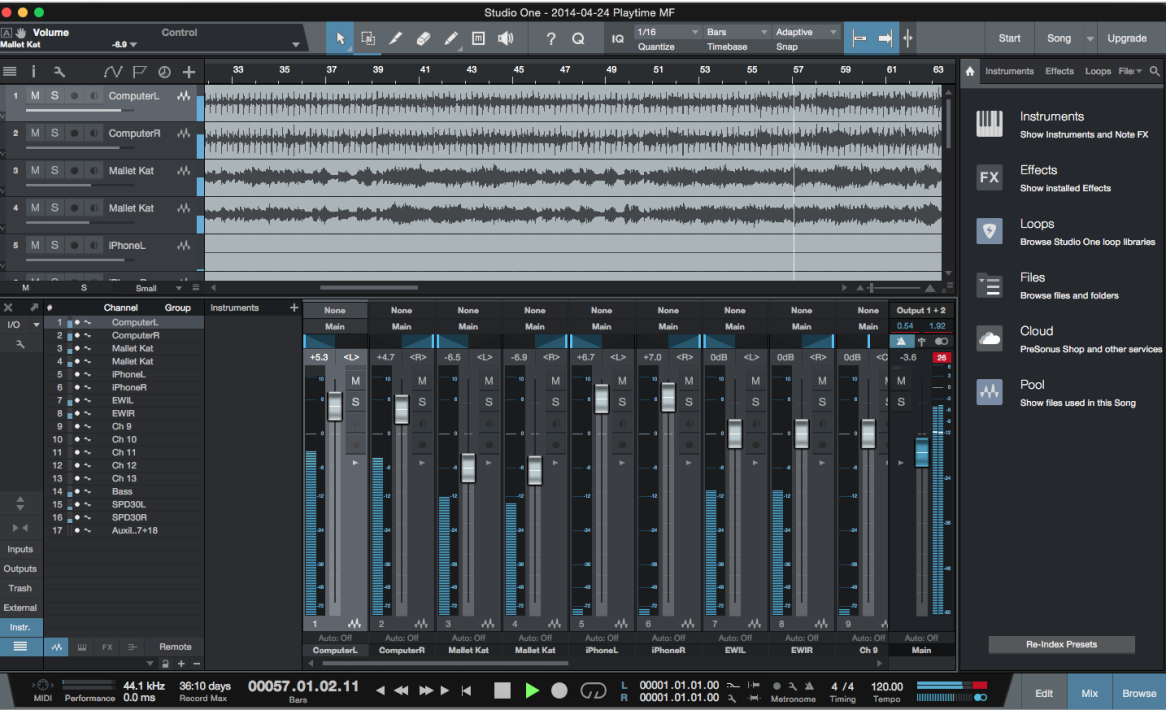Open the Pool files icon
The width and height of the screenshot is (1166, 710).
click(x=989, y=392)
